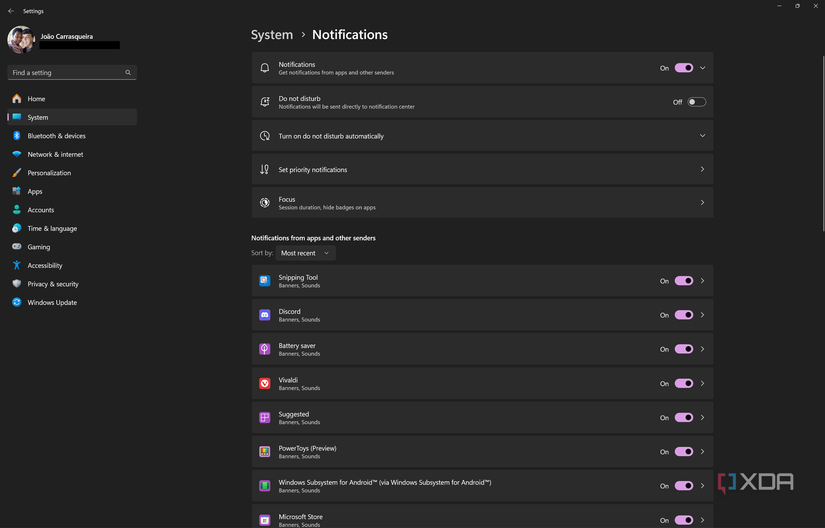Image resolution: width=825 pixels, height=528 pixels.
Task: Expand the Notifications section chevron
Action: coord(703,68)
